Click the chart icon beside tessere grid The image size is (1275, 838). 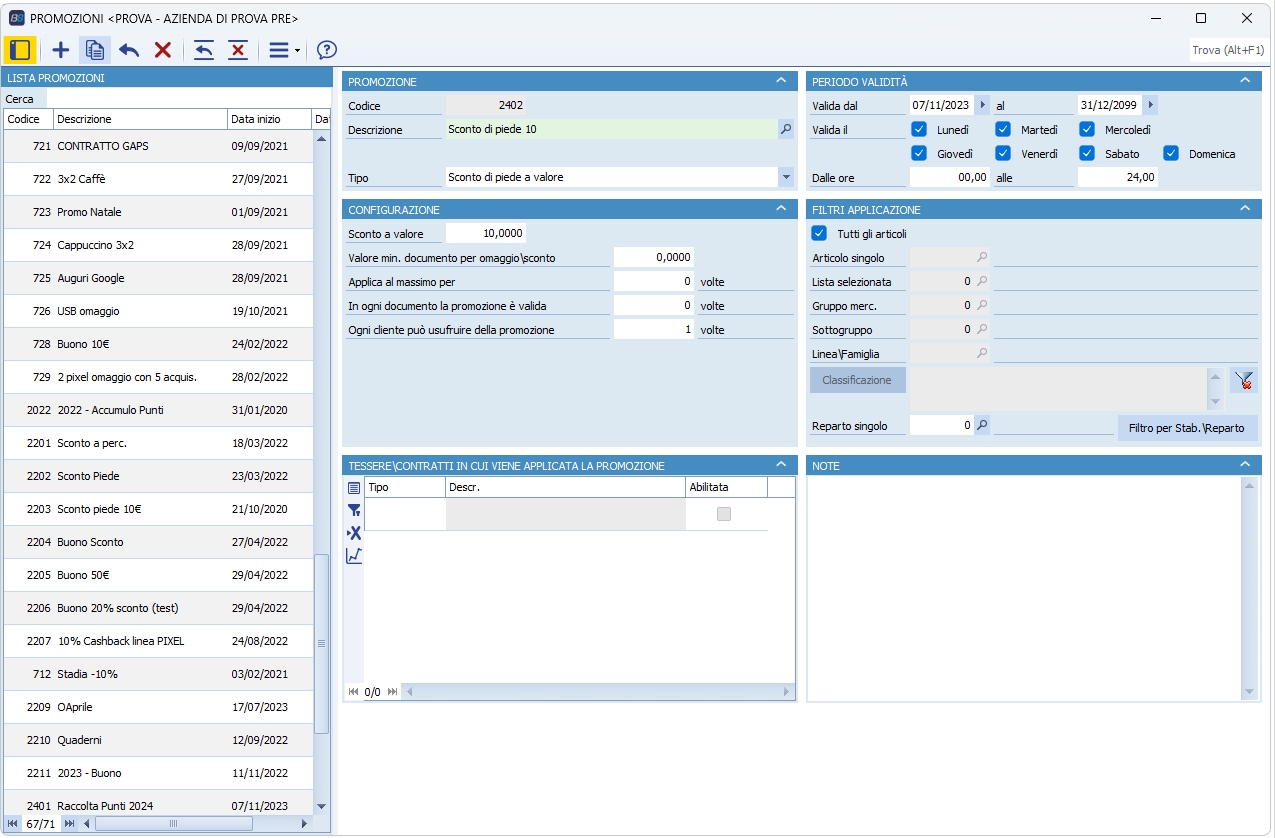click(354, 556)
